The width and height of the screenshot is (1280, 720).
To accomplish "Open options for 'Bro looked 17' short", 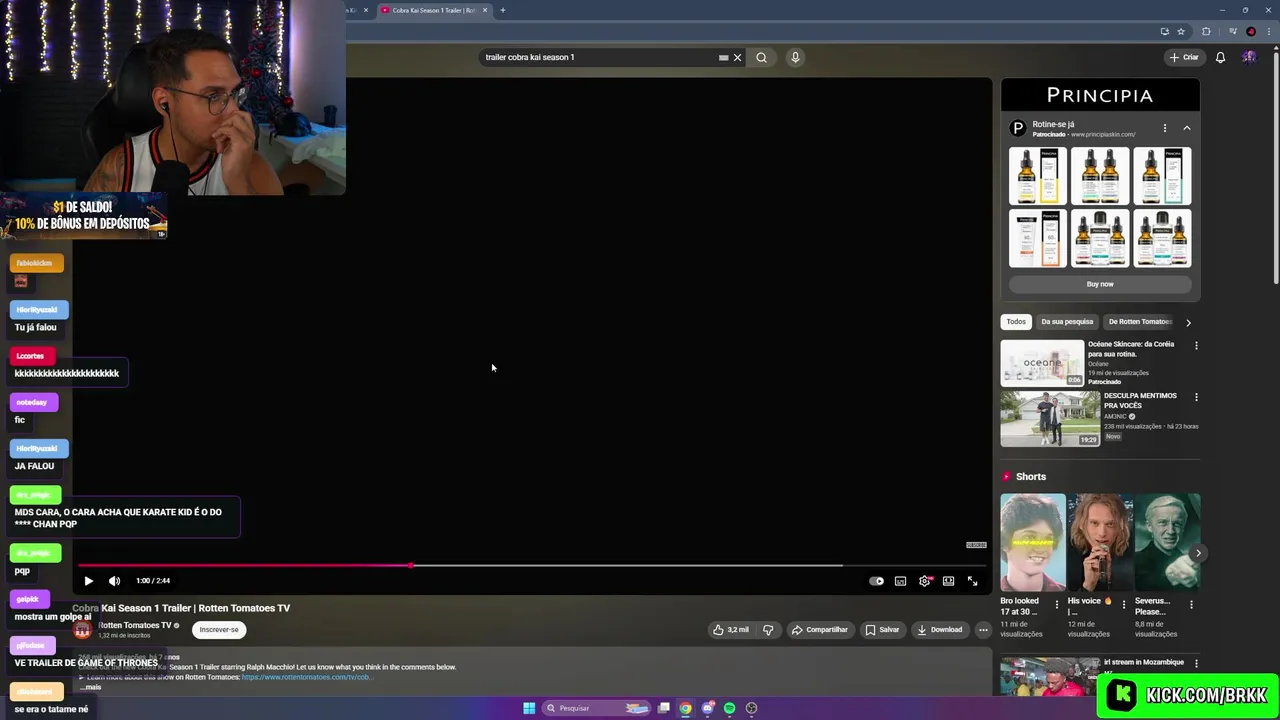I will point(1057,605).
